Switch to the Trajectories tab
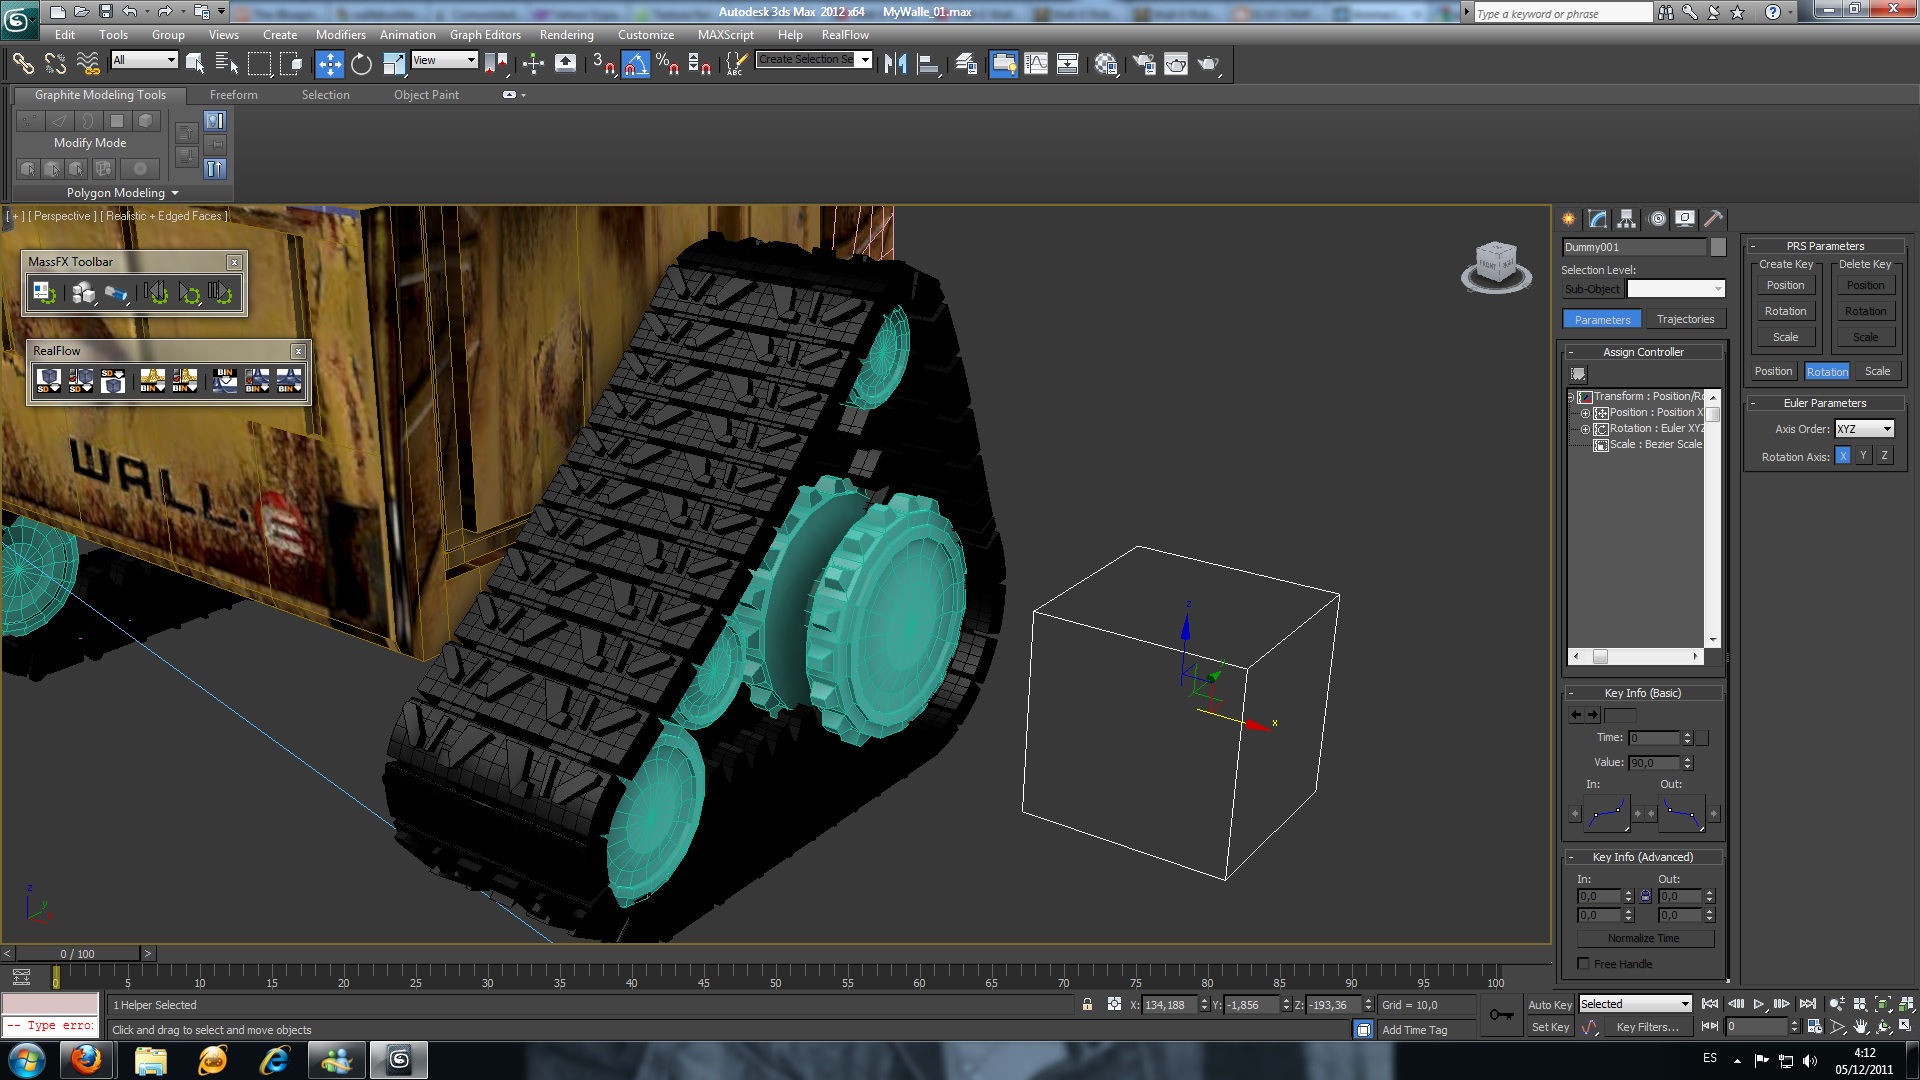This screenshot has width=1920, height=1080. [1685, 319]
